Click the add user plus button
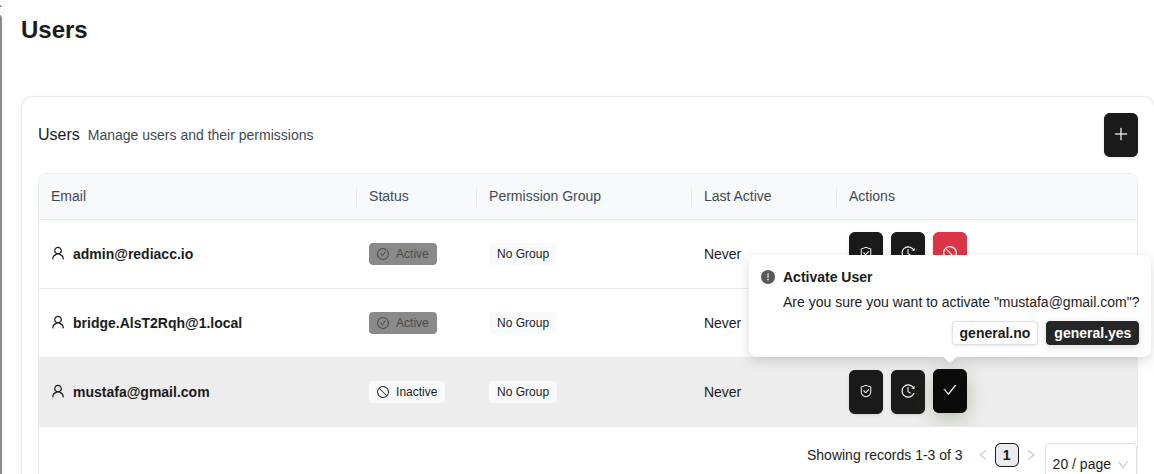 (x=1120, y=135)
